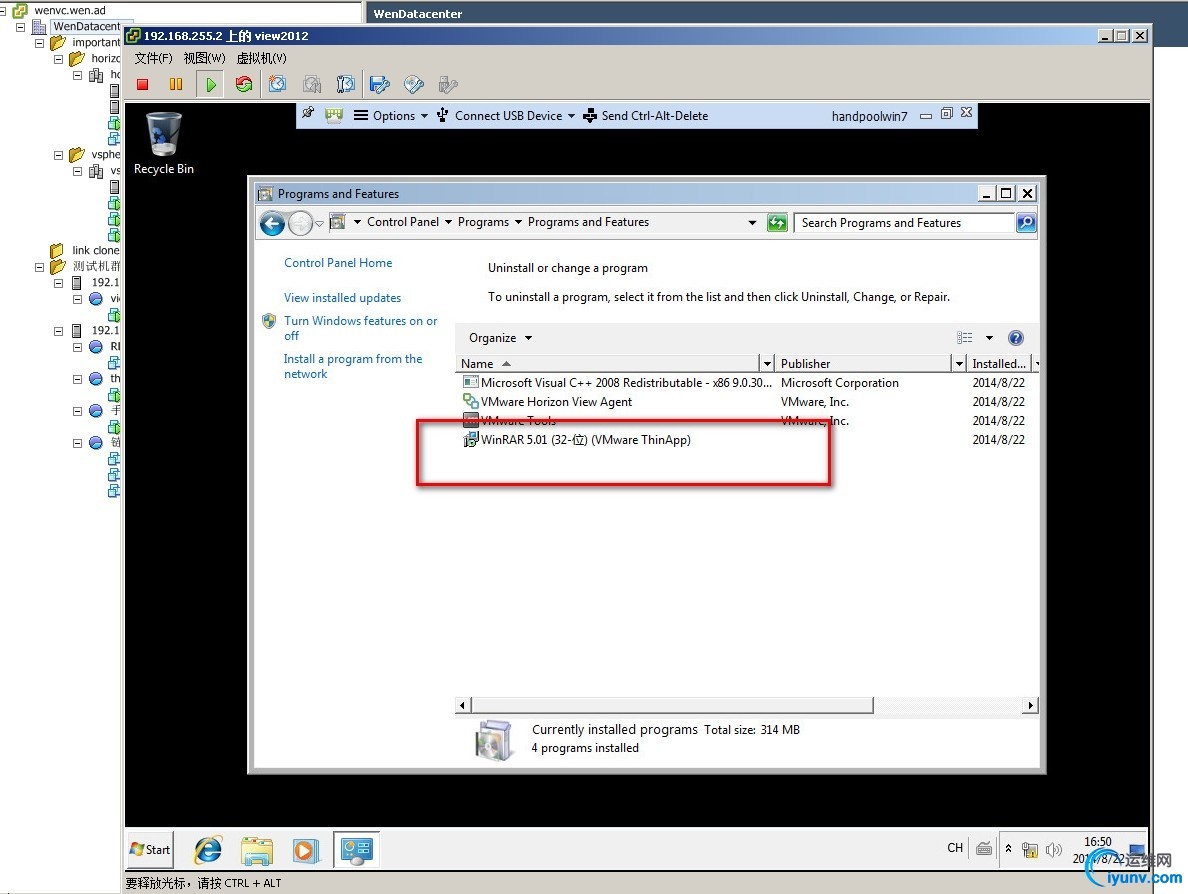Launch Internet Explorer from the taskbar
This screenshot has height=894, width=1188.
tap(208, 850)
